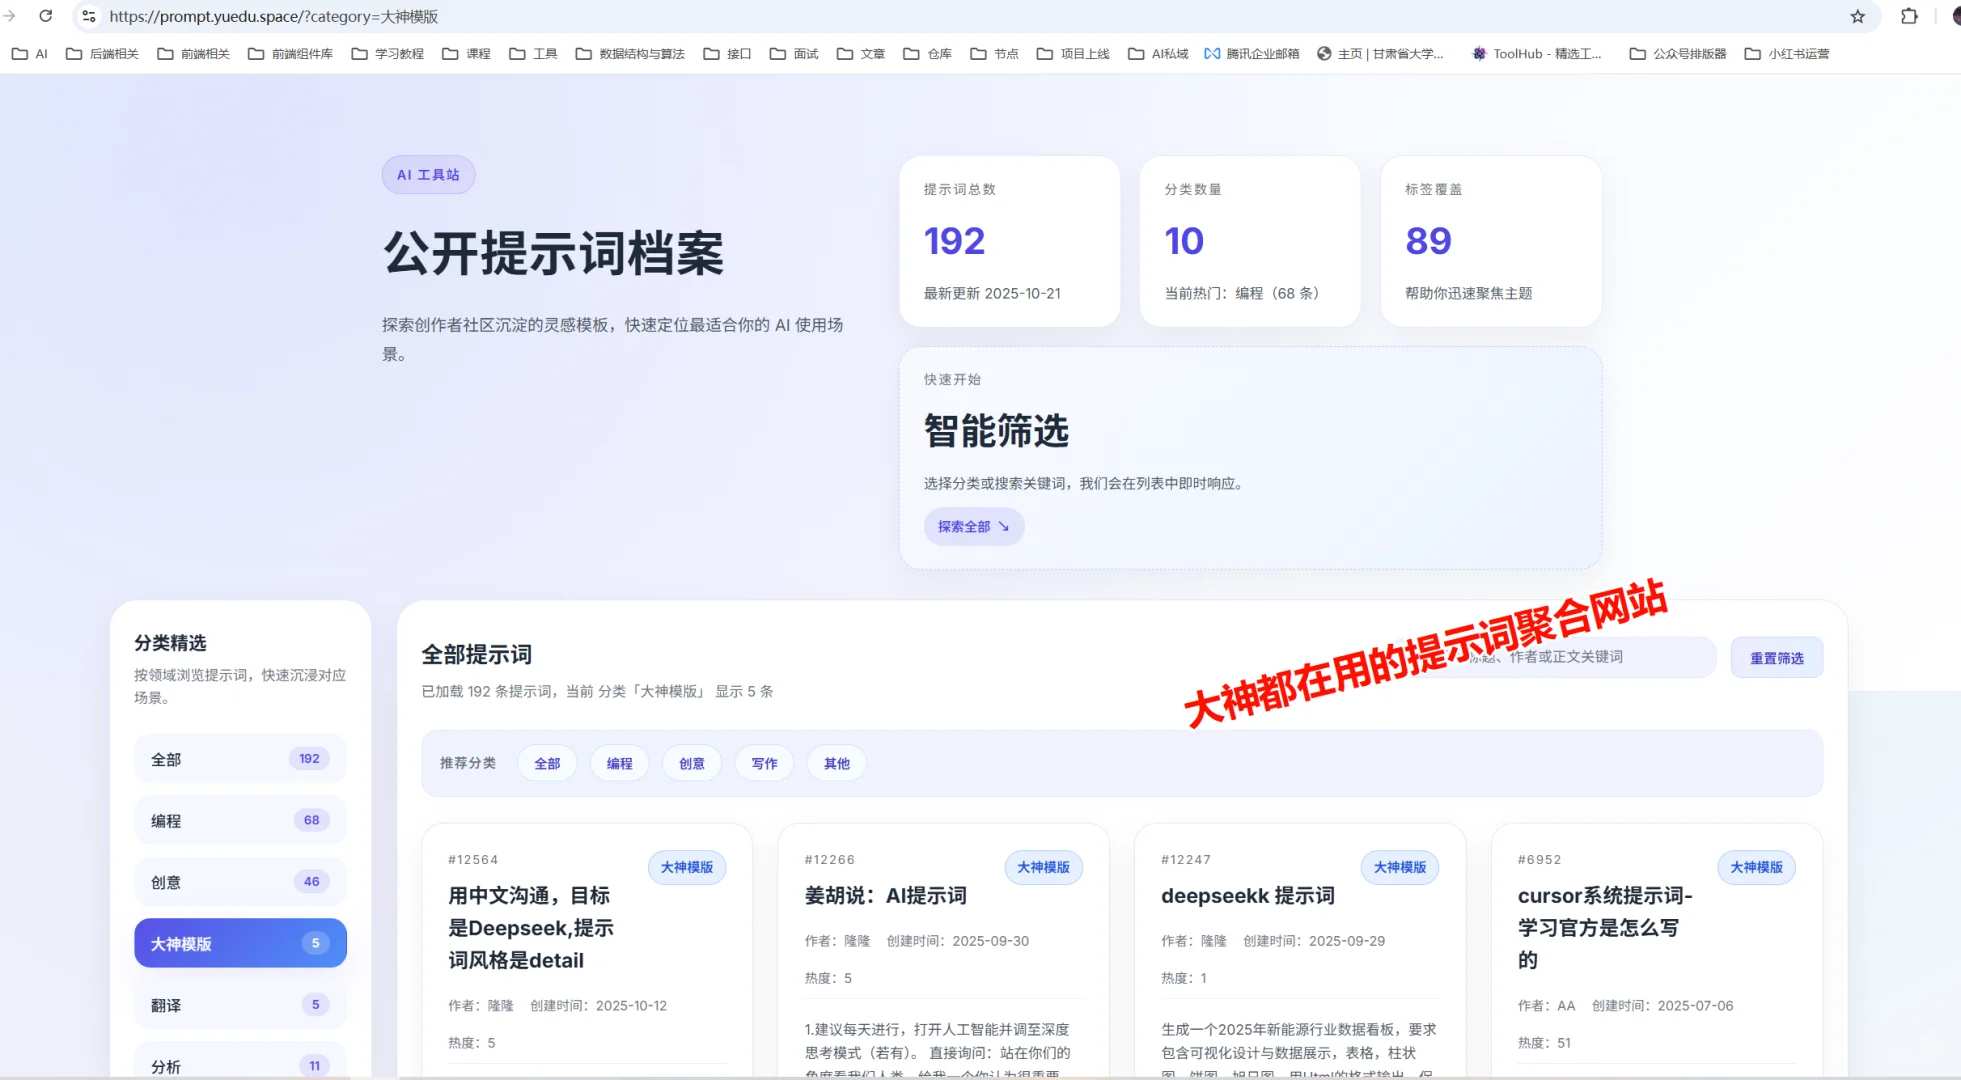Click the keyword search input field
The width and height of the screenshot is (1961, 1080).
1560,657
